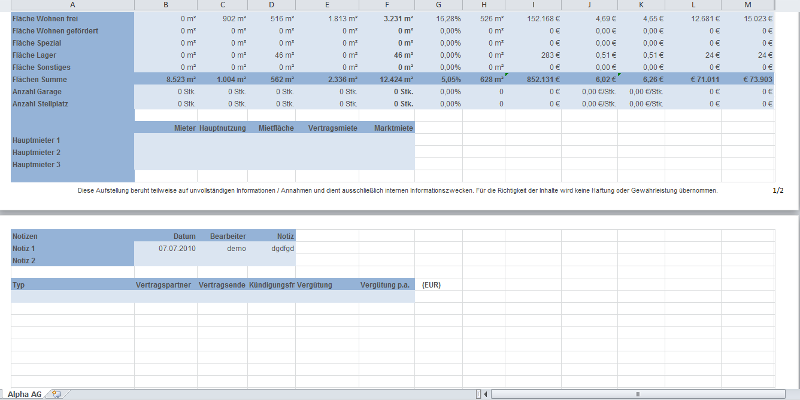Select the 'Fläche Wohnen gefördert' cell
Screen dimensions: 800x400
72,31
